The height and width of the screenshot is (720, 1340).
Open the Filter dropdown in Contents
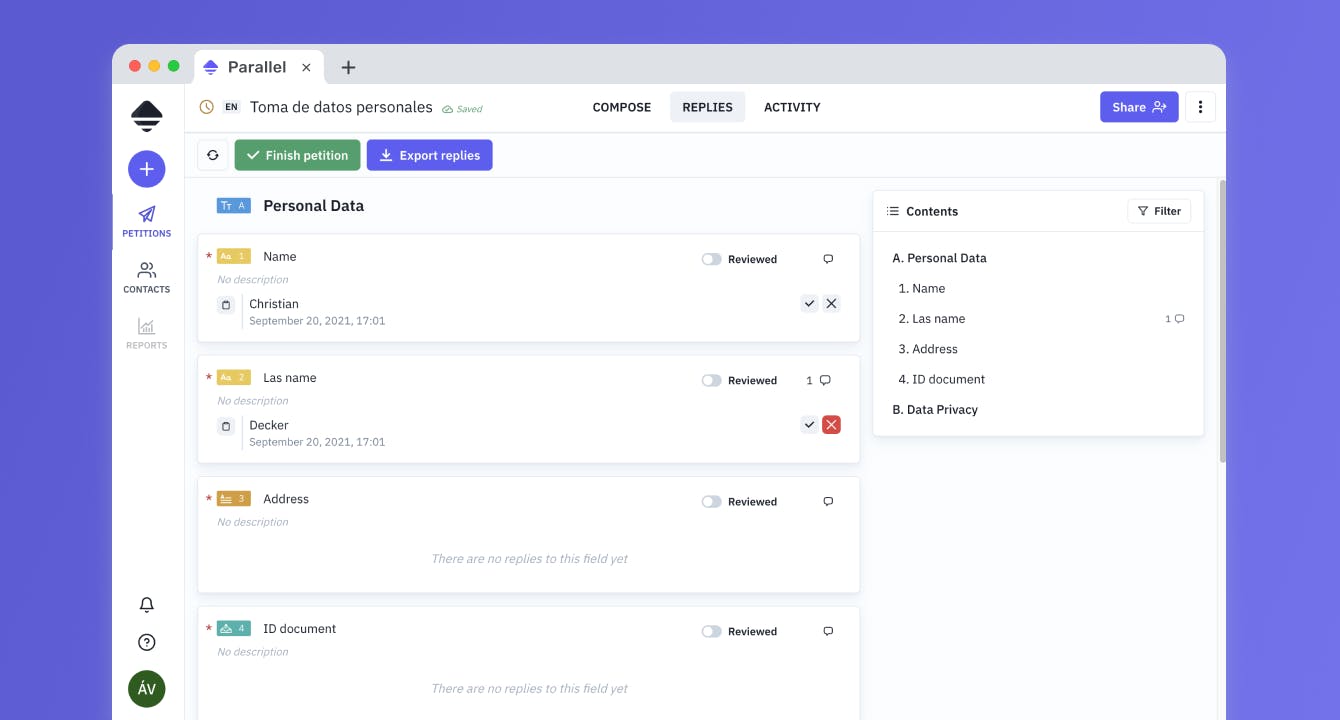pos(1159,211)
